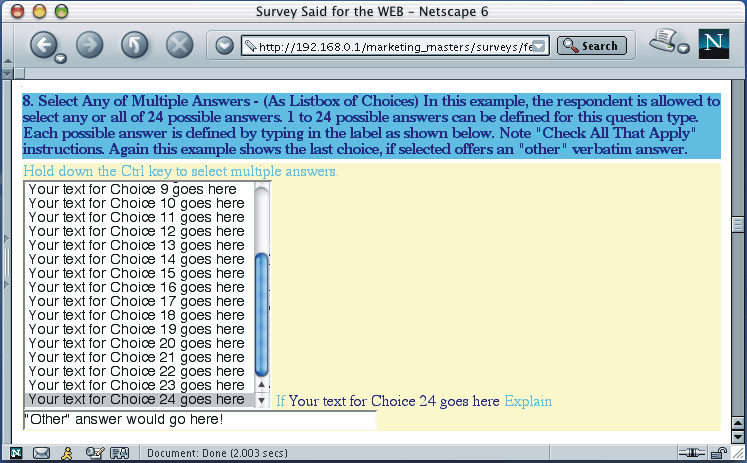This screenshot has width=747, height=463.
Task: Open the Back button history dropdown arrow
Action: click(x=61, y=59)
